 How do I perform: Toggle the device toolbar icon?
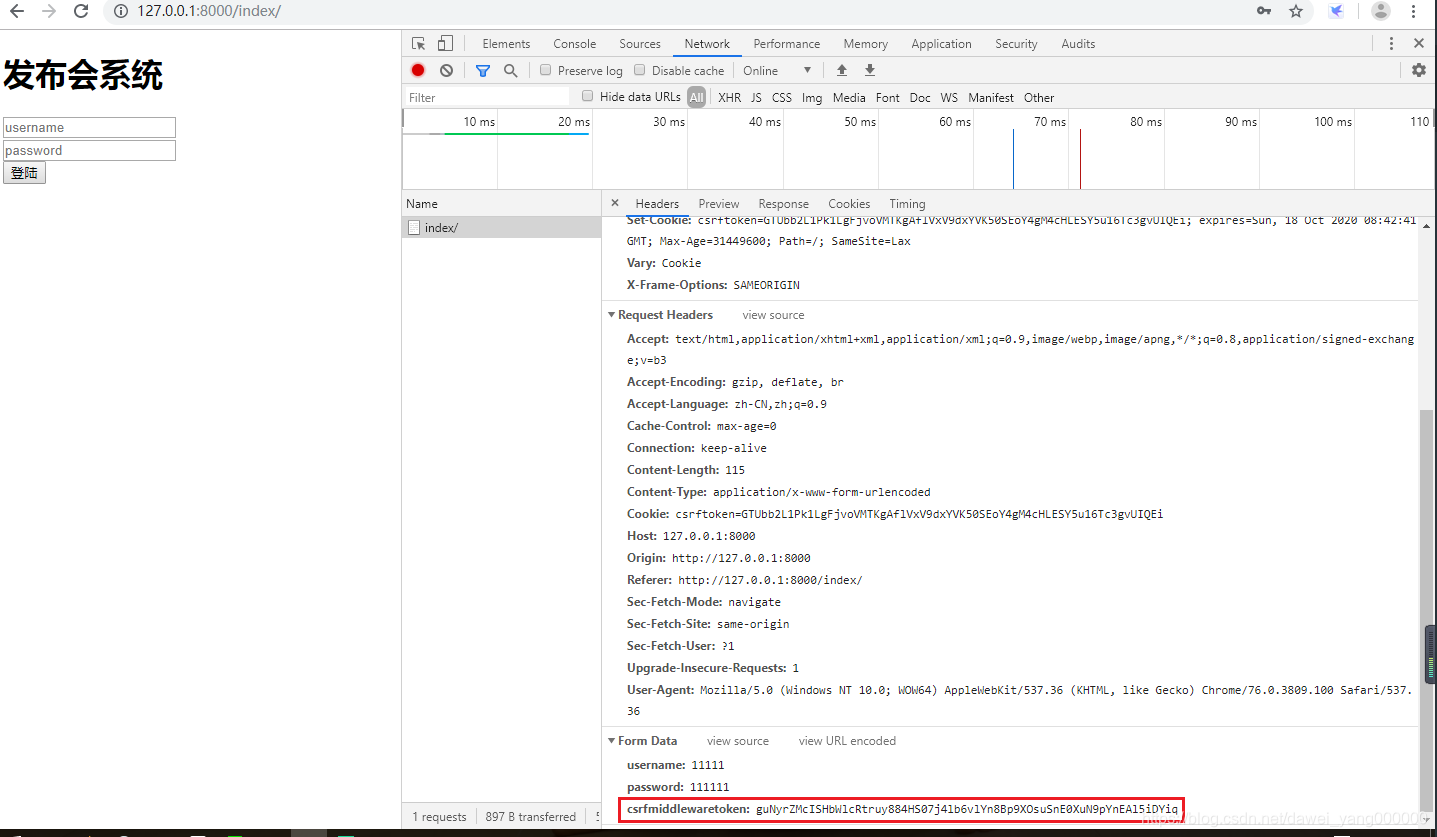[x=445, y=43]
